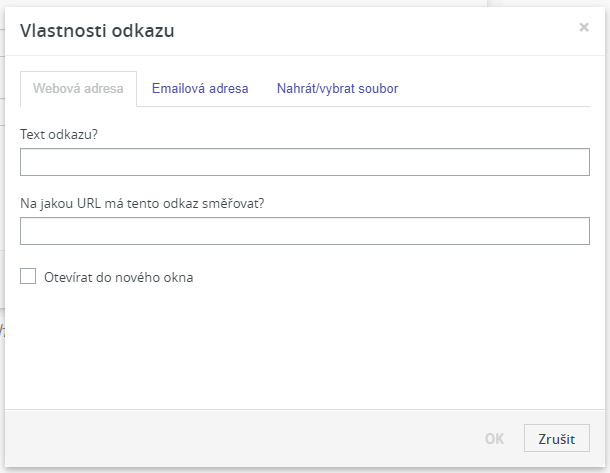Focus the Text odkazu input field
This screenshot has height=473, width=610.
coord(305,162)
